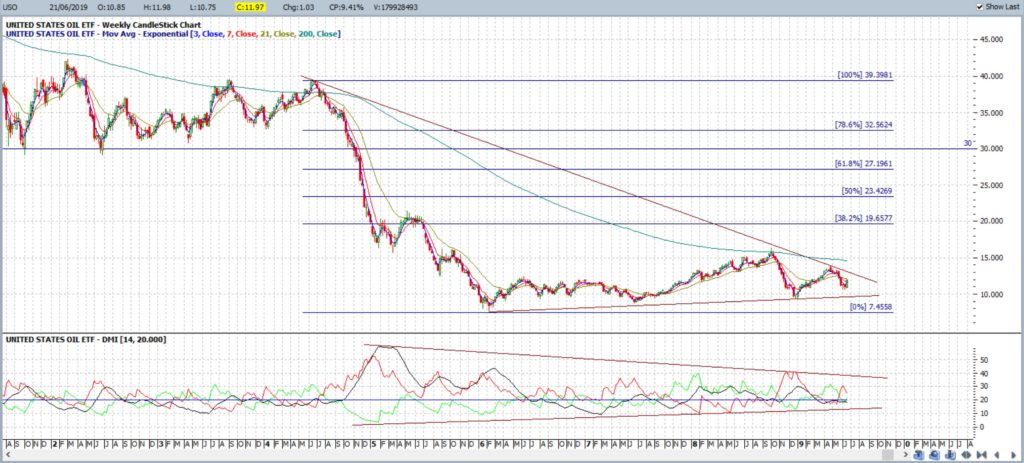The image size is (1024, 463).
Task: Click the date 21/06/2019 in the header
Action: click(69, 7)
